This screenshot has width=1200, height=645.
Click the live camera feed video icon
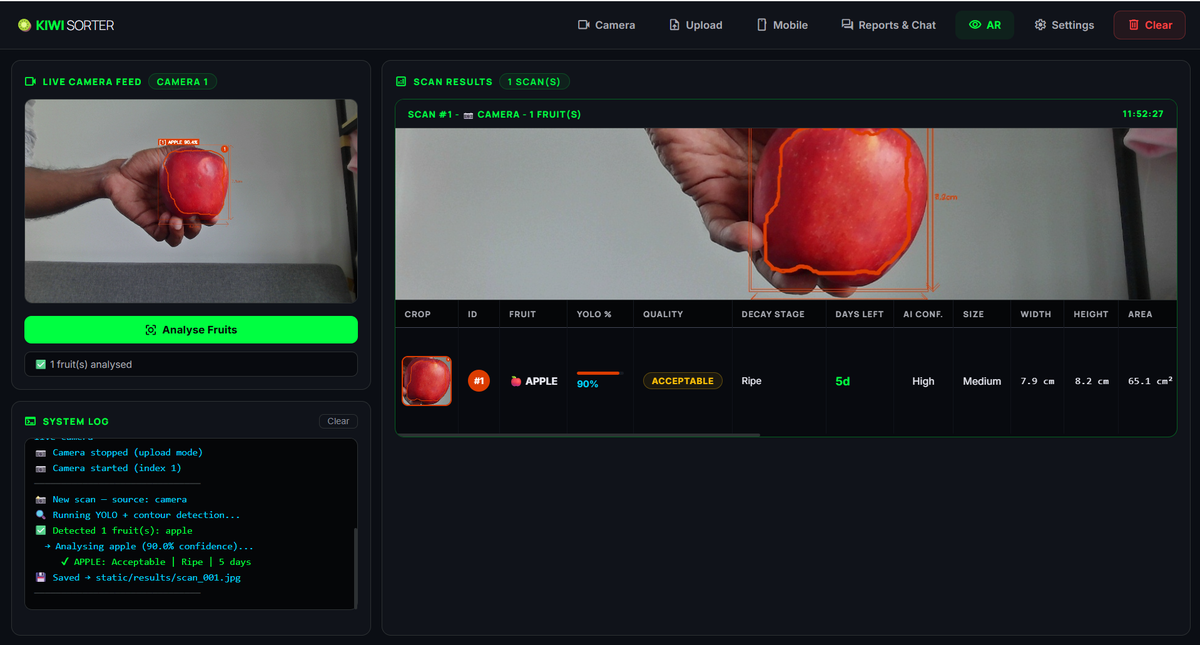pos(31,82)
